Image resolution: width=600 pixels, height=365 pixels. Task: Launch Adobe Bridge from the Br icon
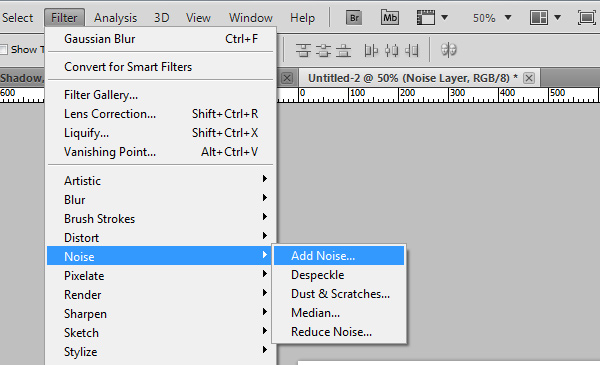pos(354,18)
